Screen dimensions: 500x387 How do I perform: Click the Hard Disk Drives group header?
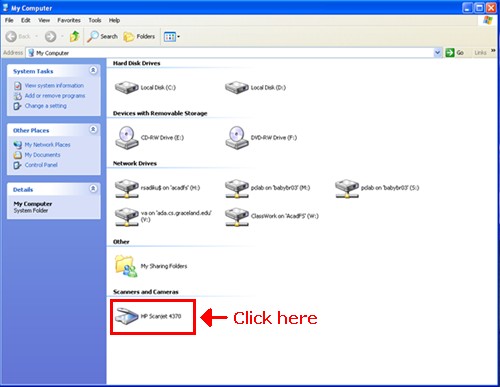click(x=136, y=63)
